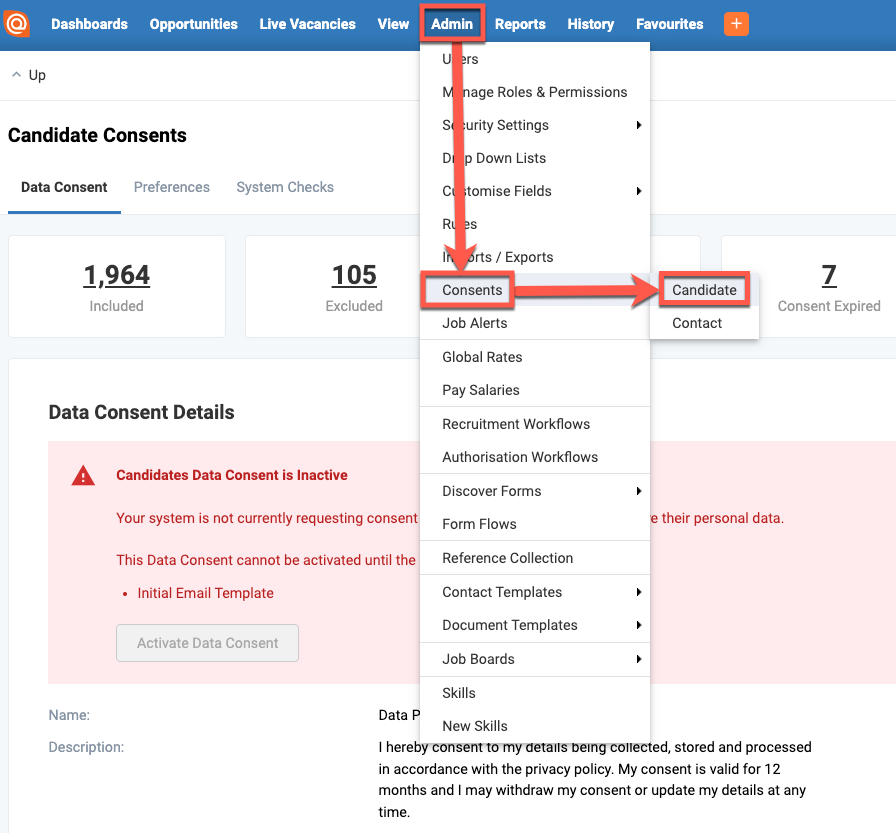Click the 1,964 Included count link
The height and width of the screenshot is (833, 896).
click(x=116, y=275)
